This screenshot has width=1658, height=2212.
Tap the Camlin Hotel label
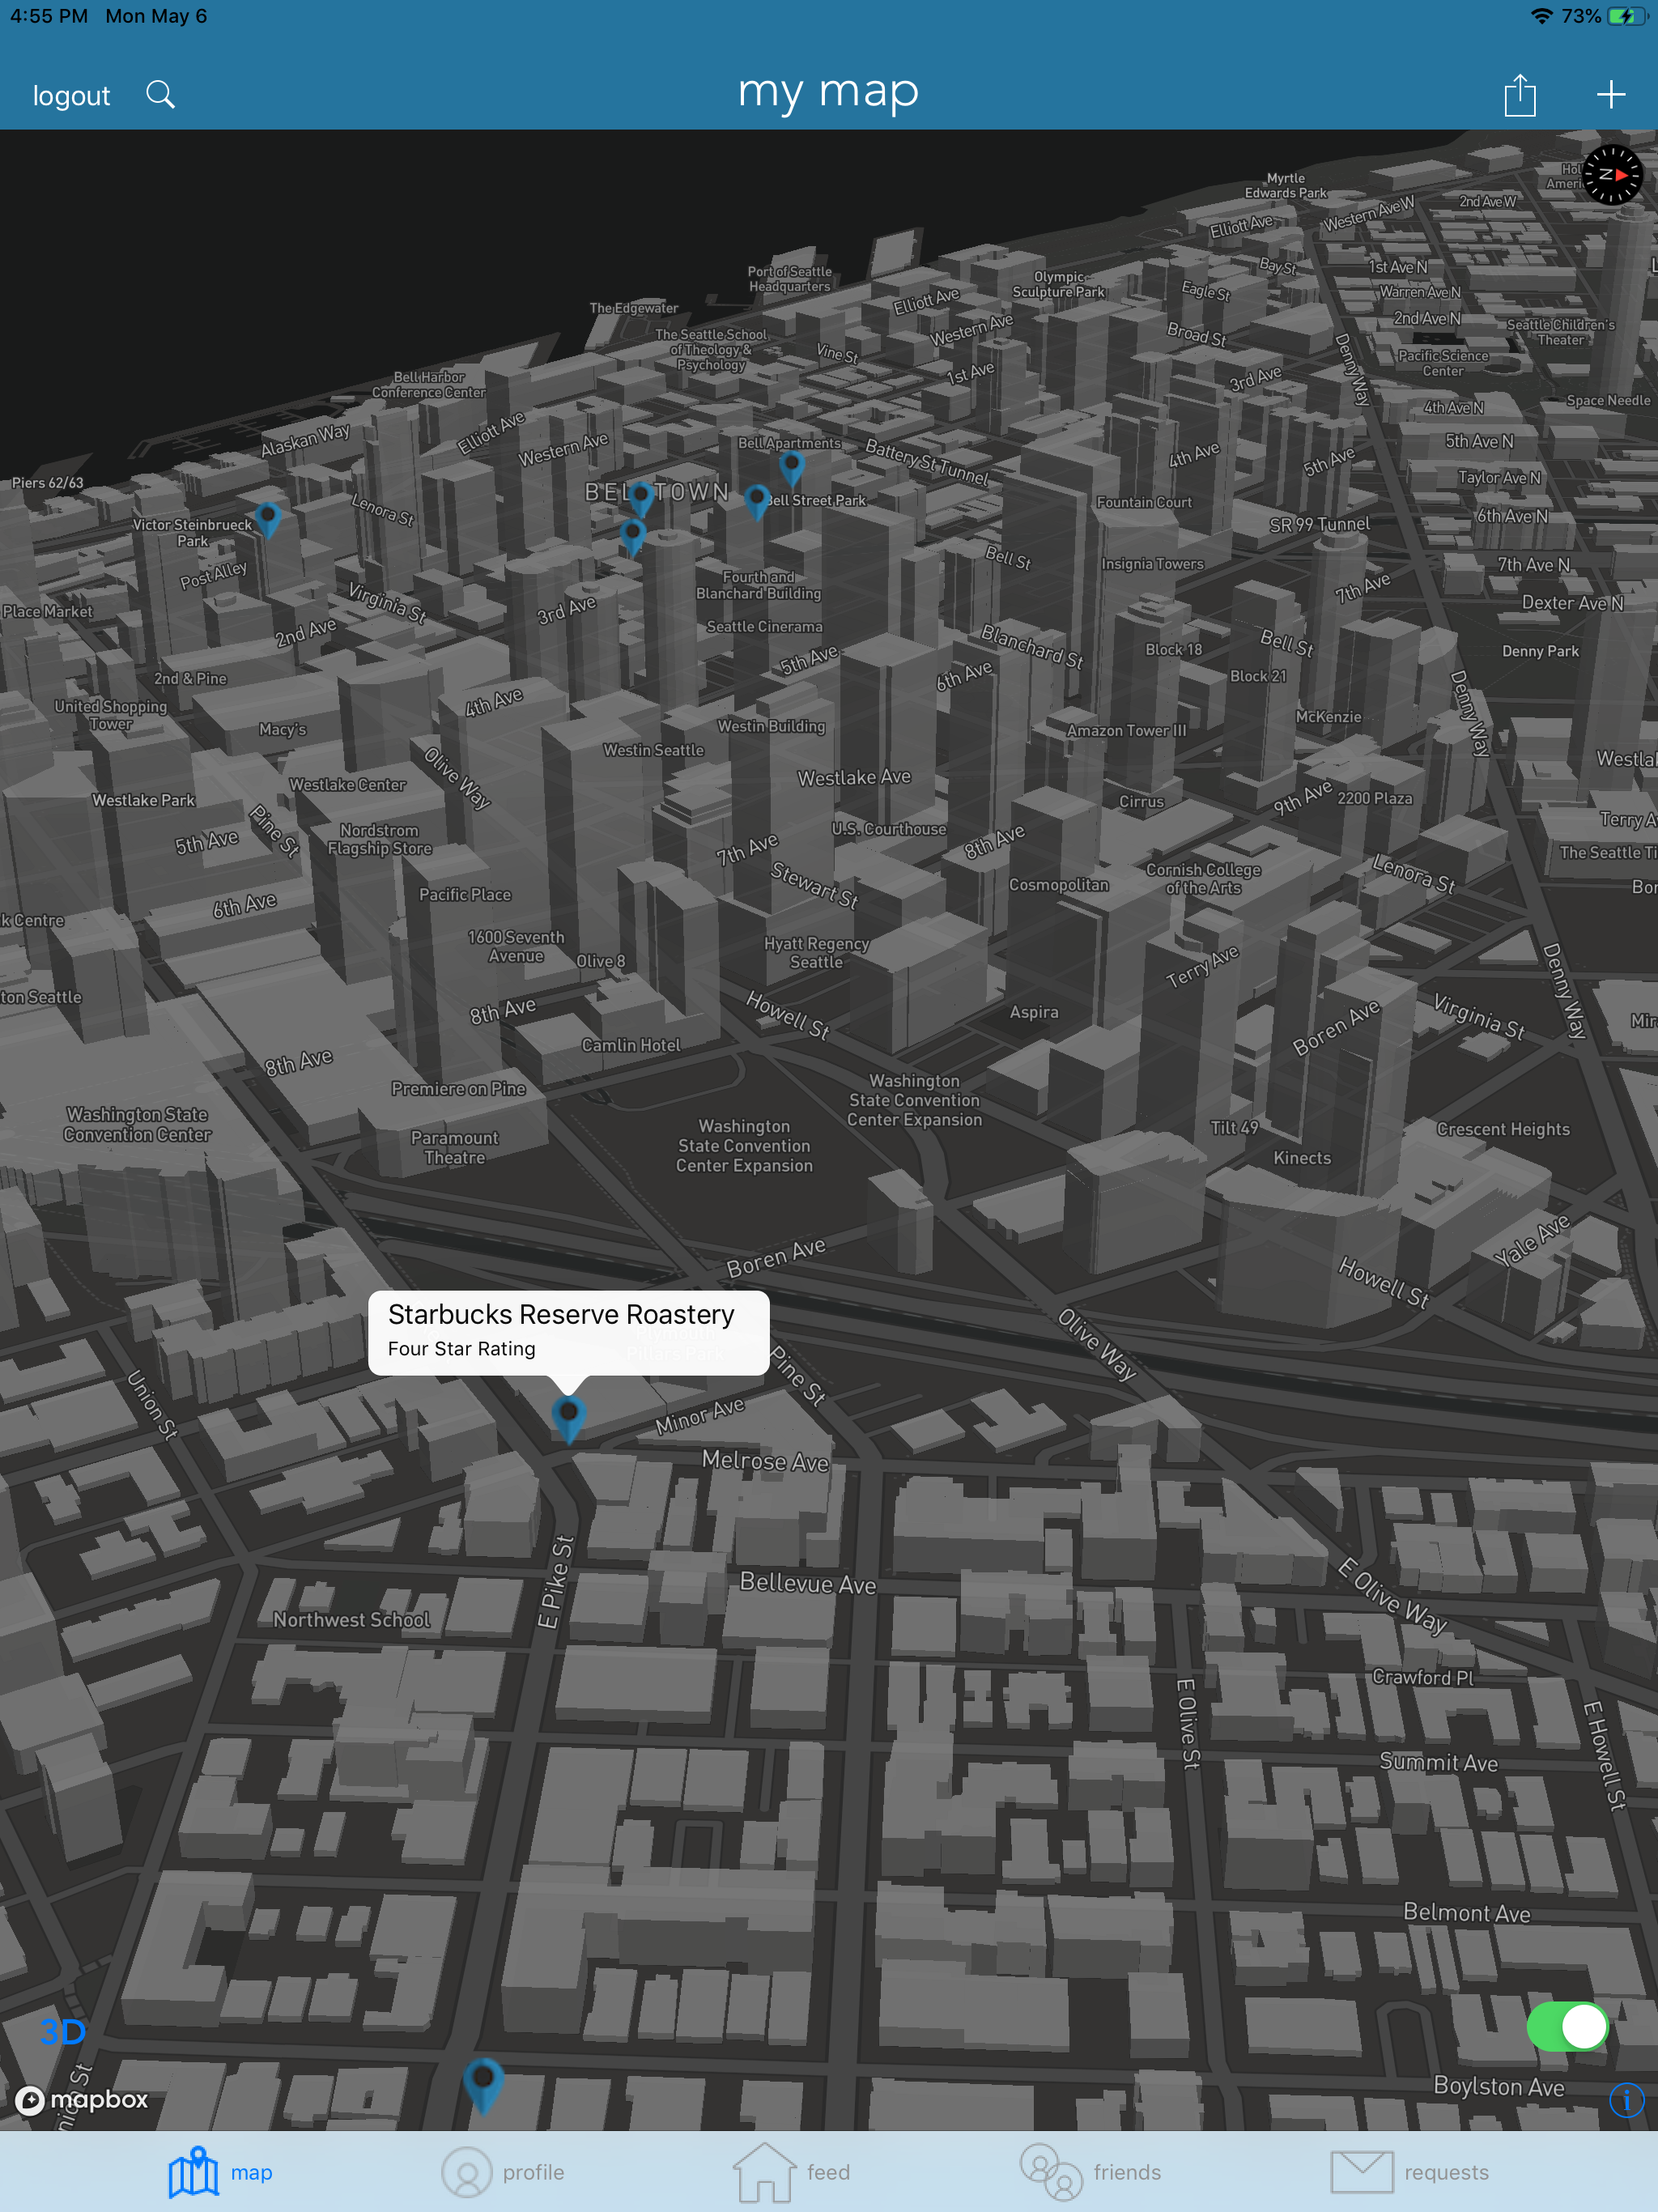(x=631, y=1045)
